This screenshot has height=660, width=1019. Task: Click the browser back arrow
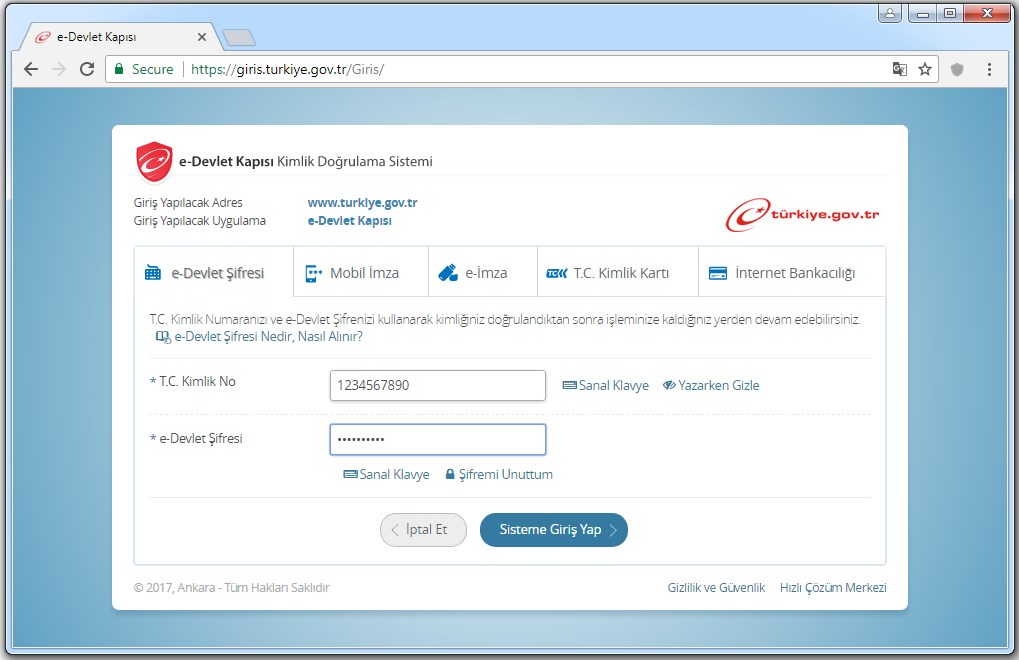tap(31, 69)
